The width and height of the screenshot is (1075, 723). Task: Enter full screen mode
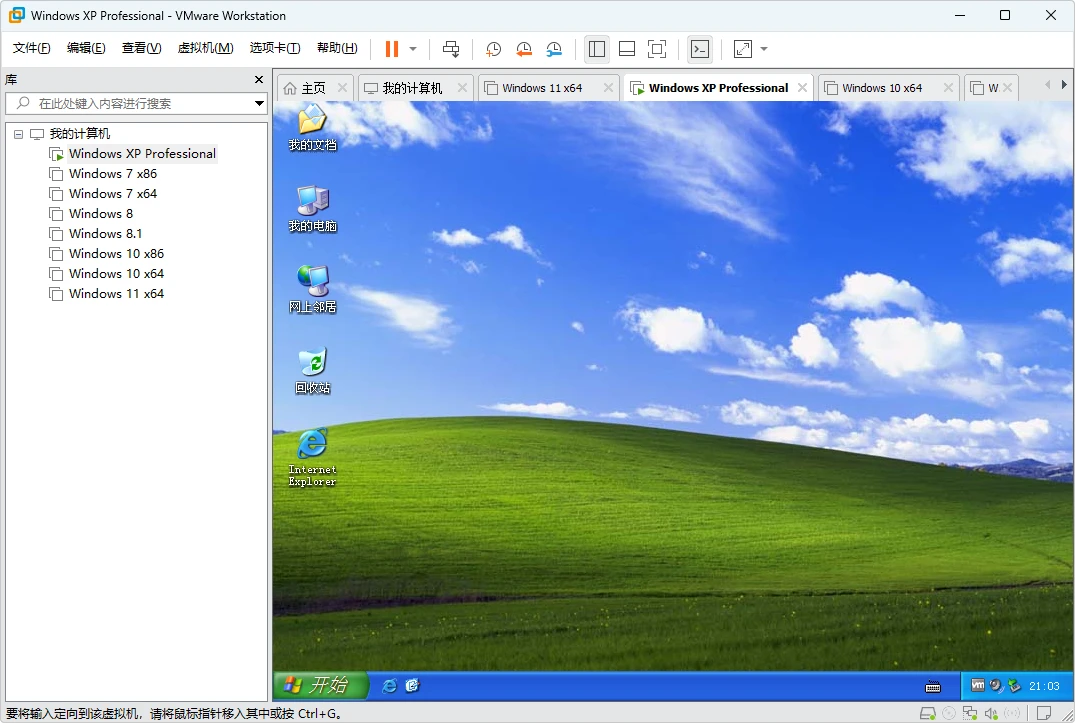pos(657,48)
